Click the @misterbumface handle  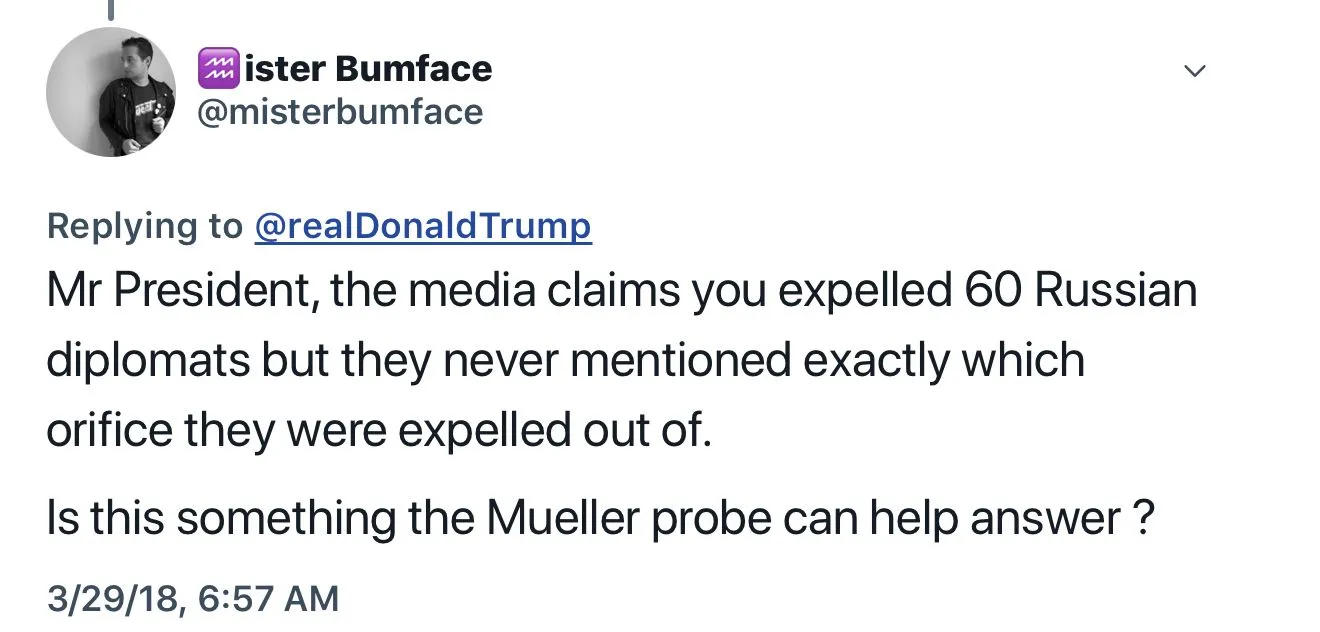pyautogui.click(x=342, y=112)
